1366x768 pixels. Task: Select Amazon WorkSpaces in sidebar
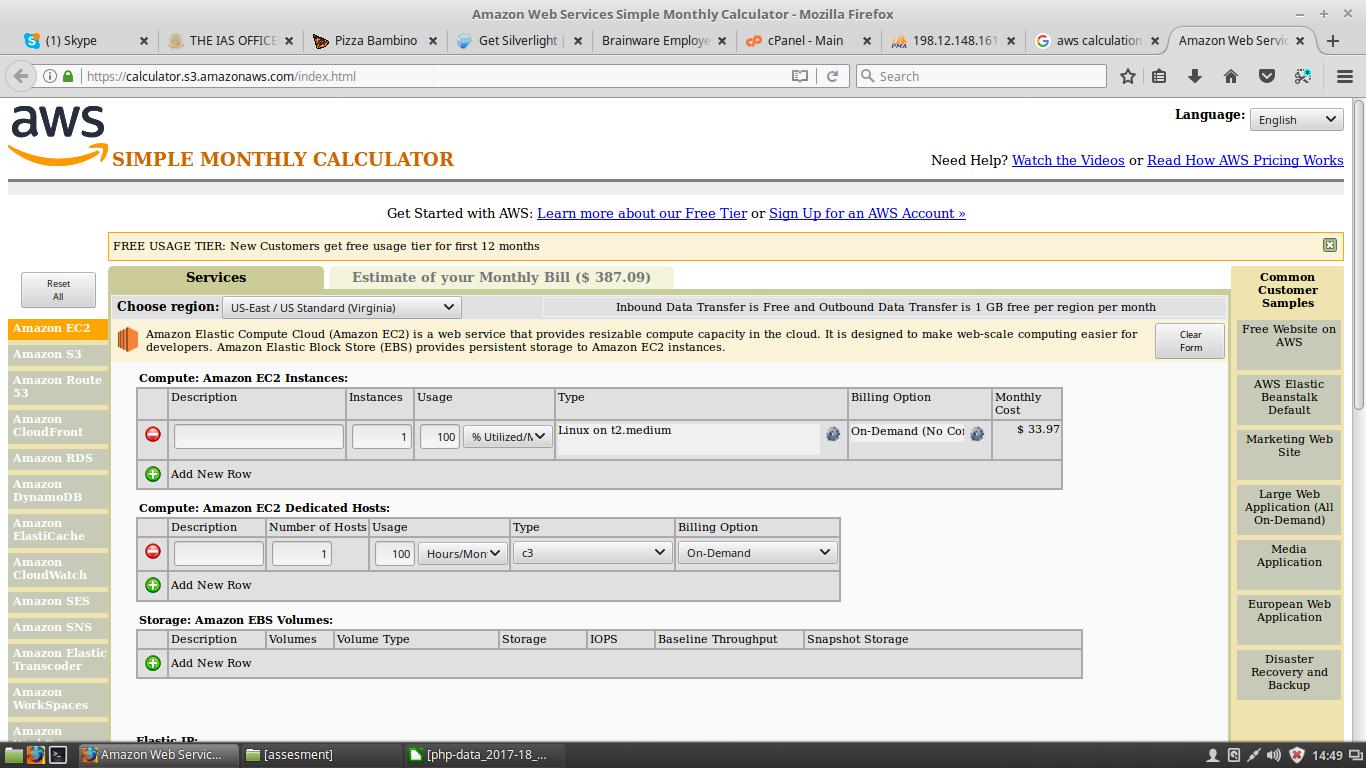58,698
